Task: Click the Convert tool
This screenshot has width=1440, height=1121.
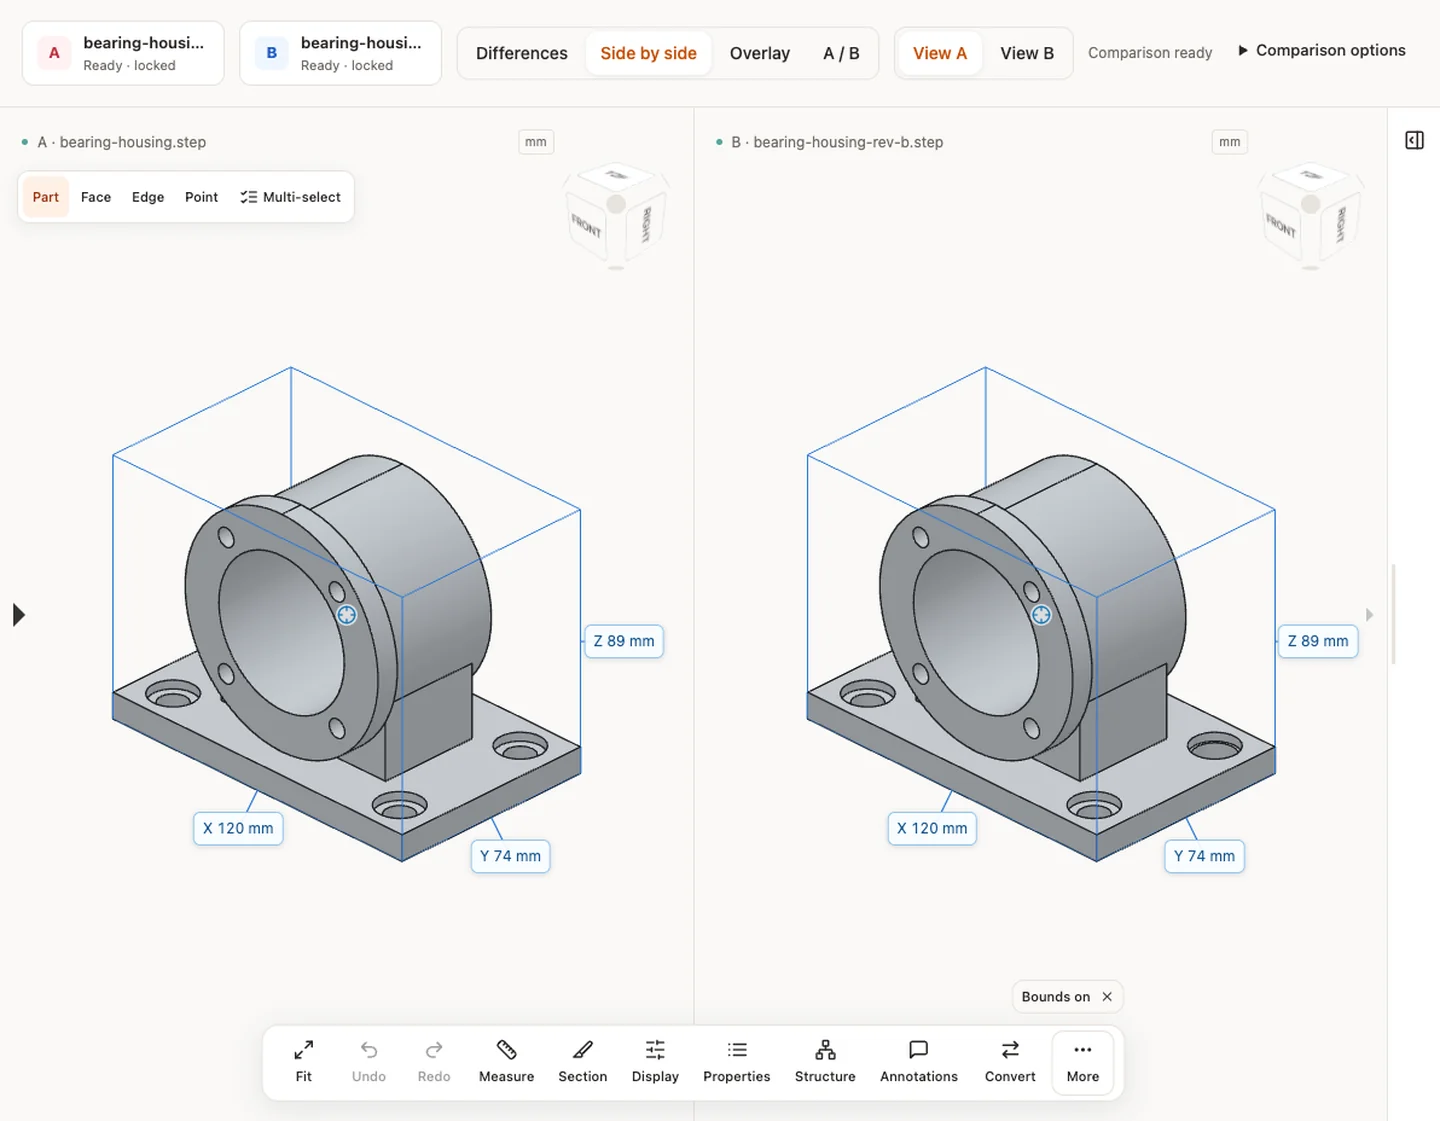Action: (1010, 1062)
